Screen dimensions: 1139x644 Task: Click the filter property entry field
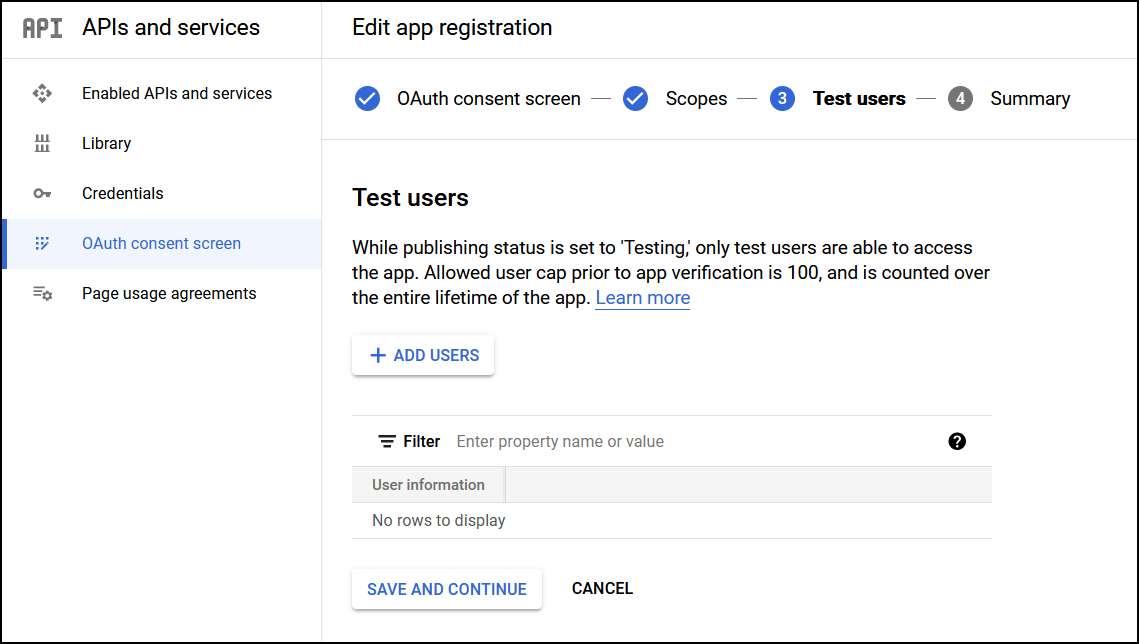coord(560,441)
